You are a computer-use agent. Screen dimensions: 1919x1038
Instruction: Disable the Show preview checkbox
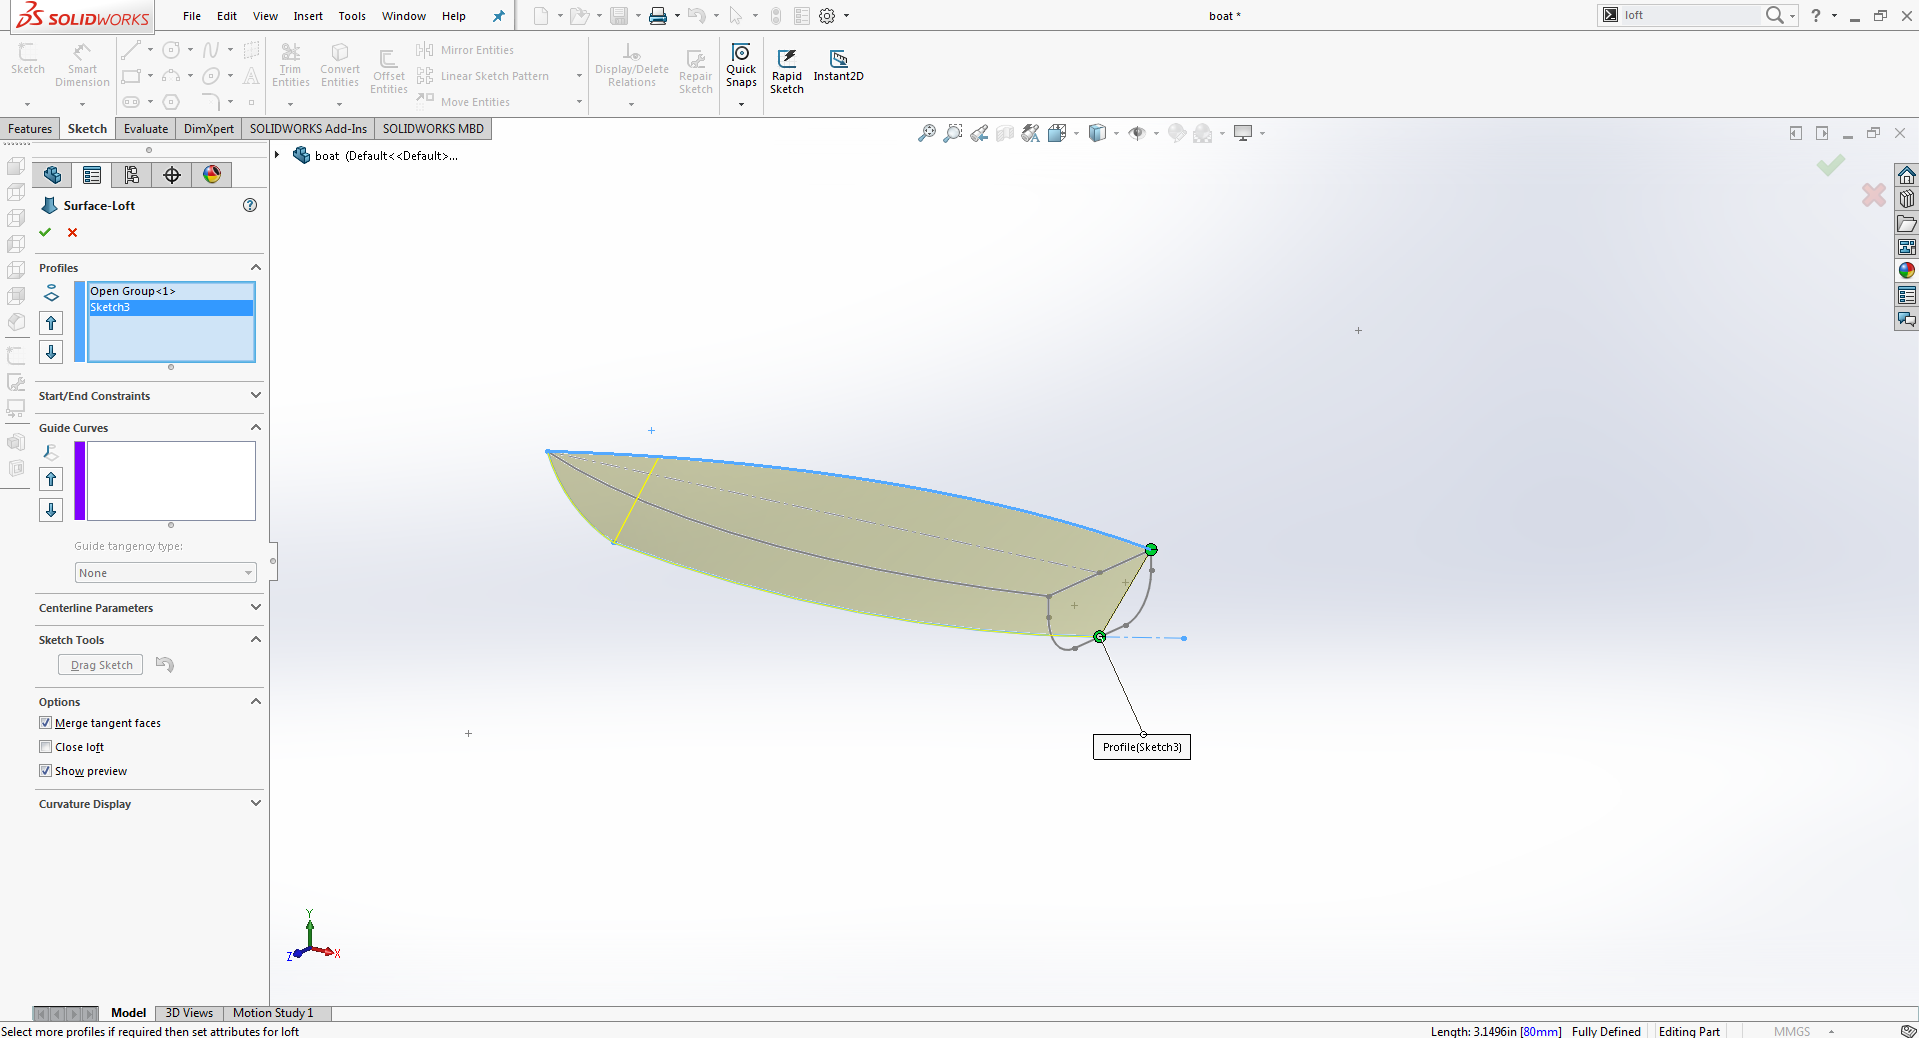pyautogui.click(x=45, y=771)
